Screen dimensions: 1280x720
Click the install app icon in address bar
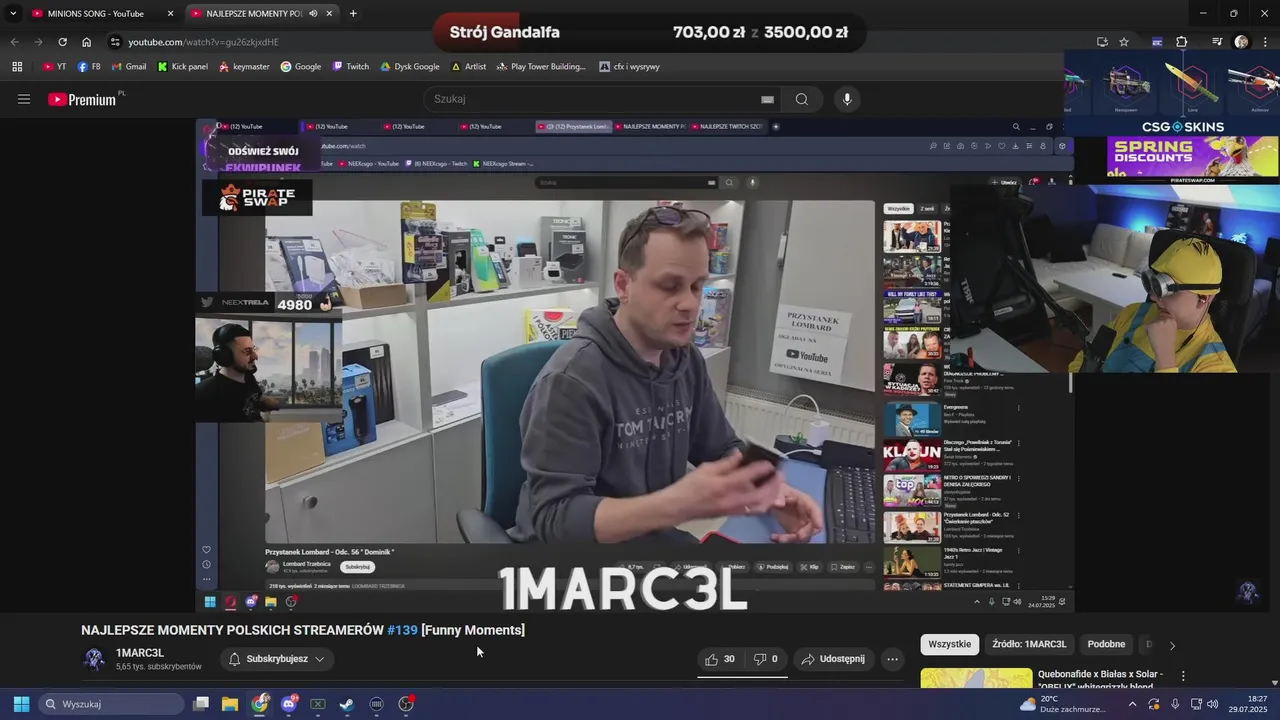click(1102, 42)
